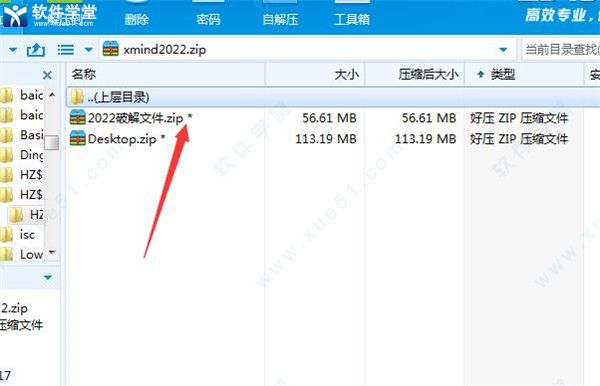
Task: Sort by 压缩后大小 column header
Action: 415,74
